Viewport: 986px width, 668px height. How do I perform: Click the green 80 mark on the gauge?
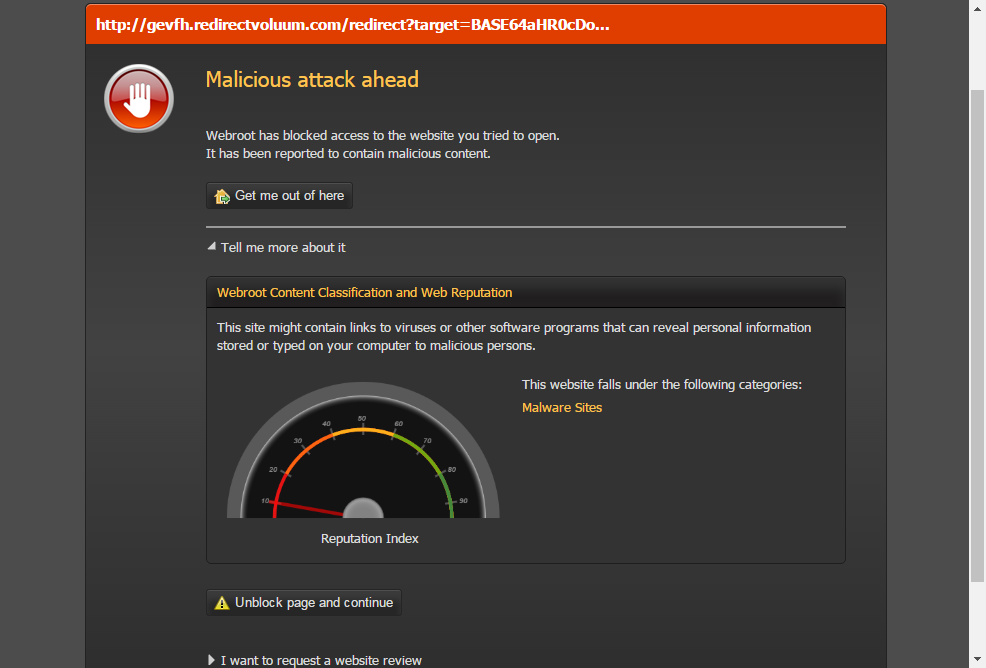point(451,470)
